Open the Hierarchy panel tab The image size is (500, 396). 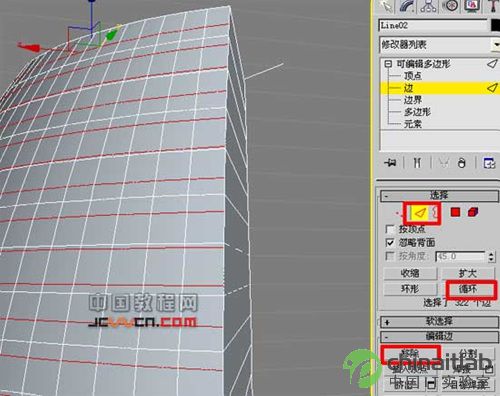(x=428, y=6)
